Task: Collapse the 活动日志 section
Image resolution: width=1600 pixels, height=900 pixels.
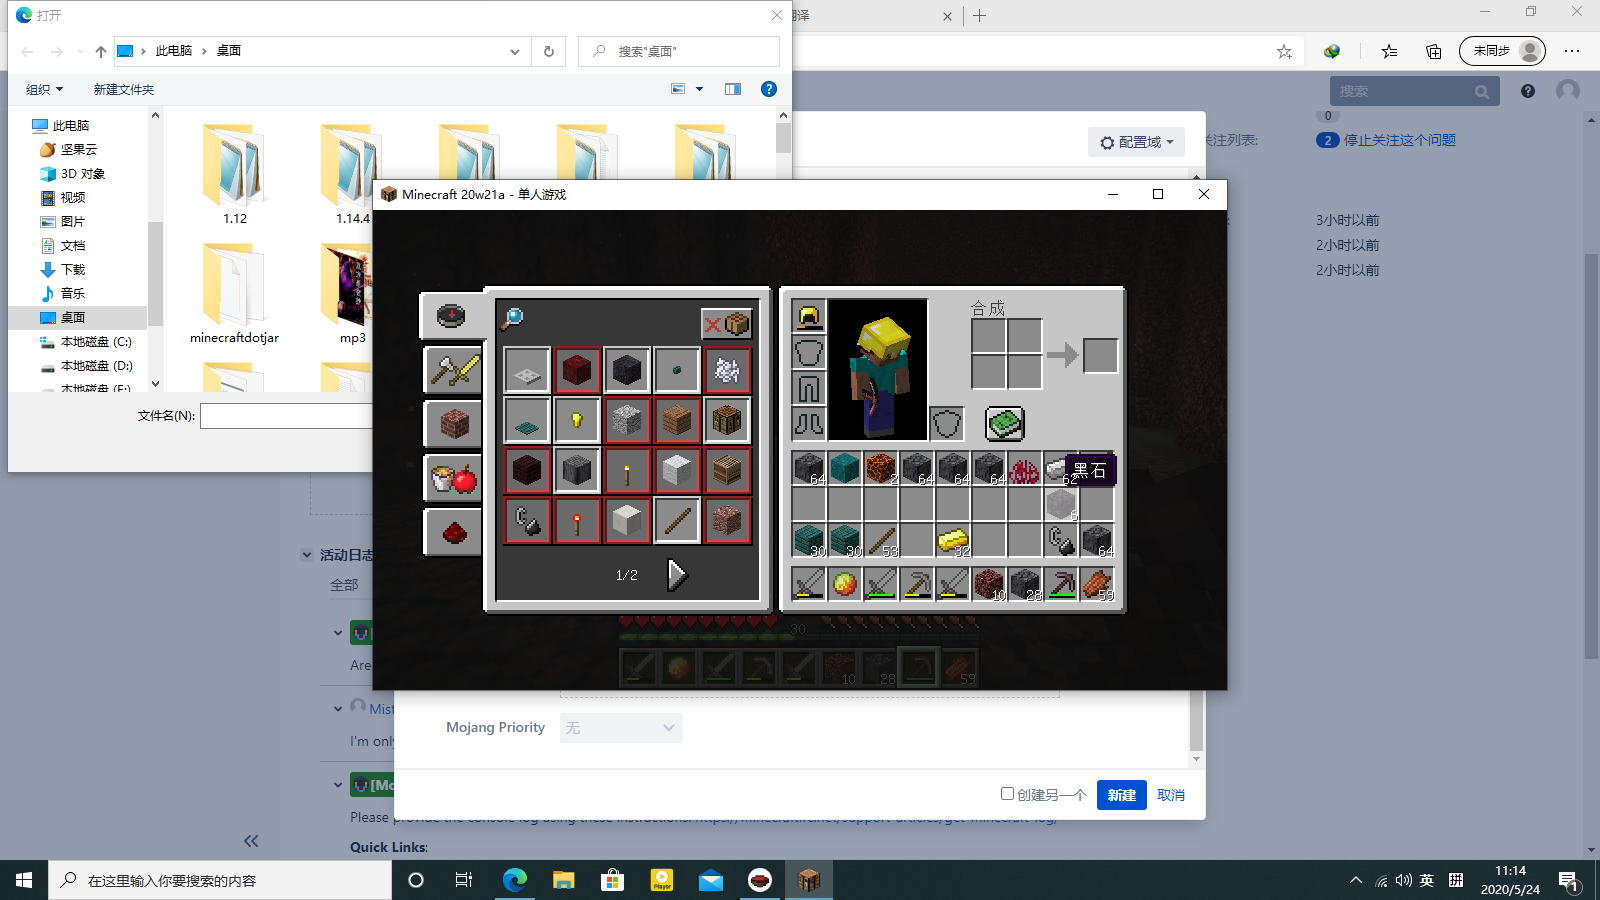Action: click(307, 555)
